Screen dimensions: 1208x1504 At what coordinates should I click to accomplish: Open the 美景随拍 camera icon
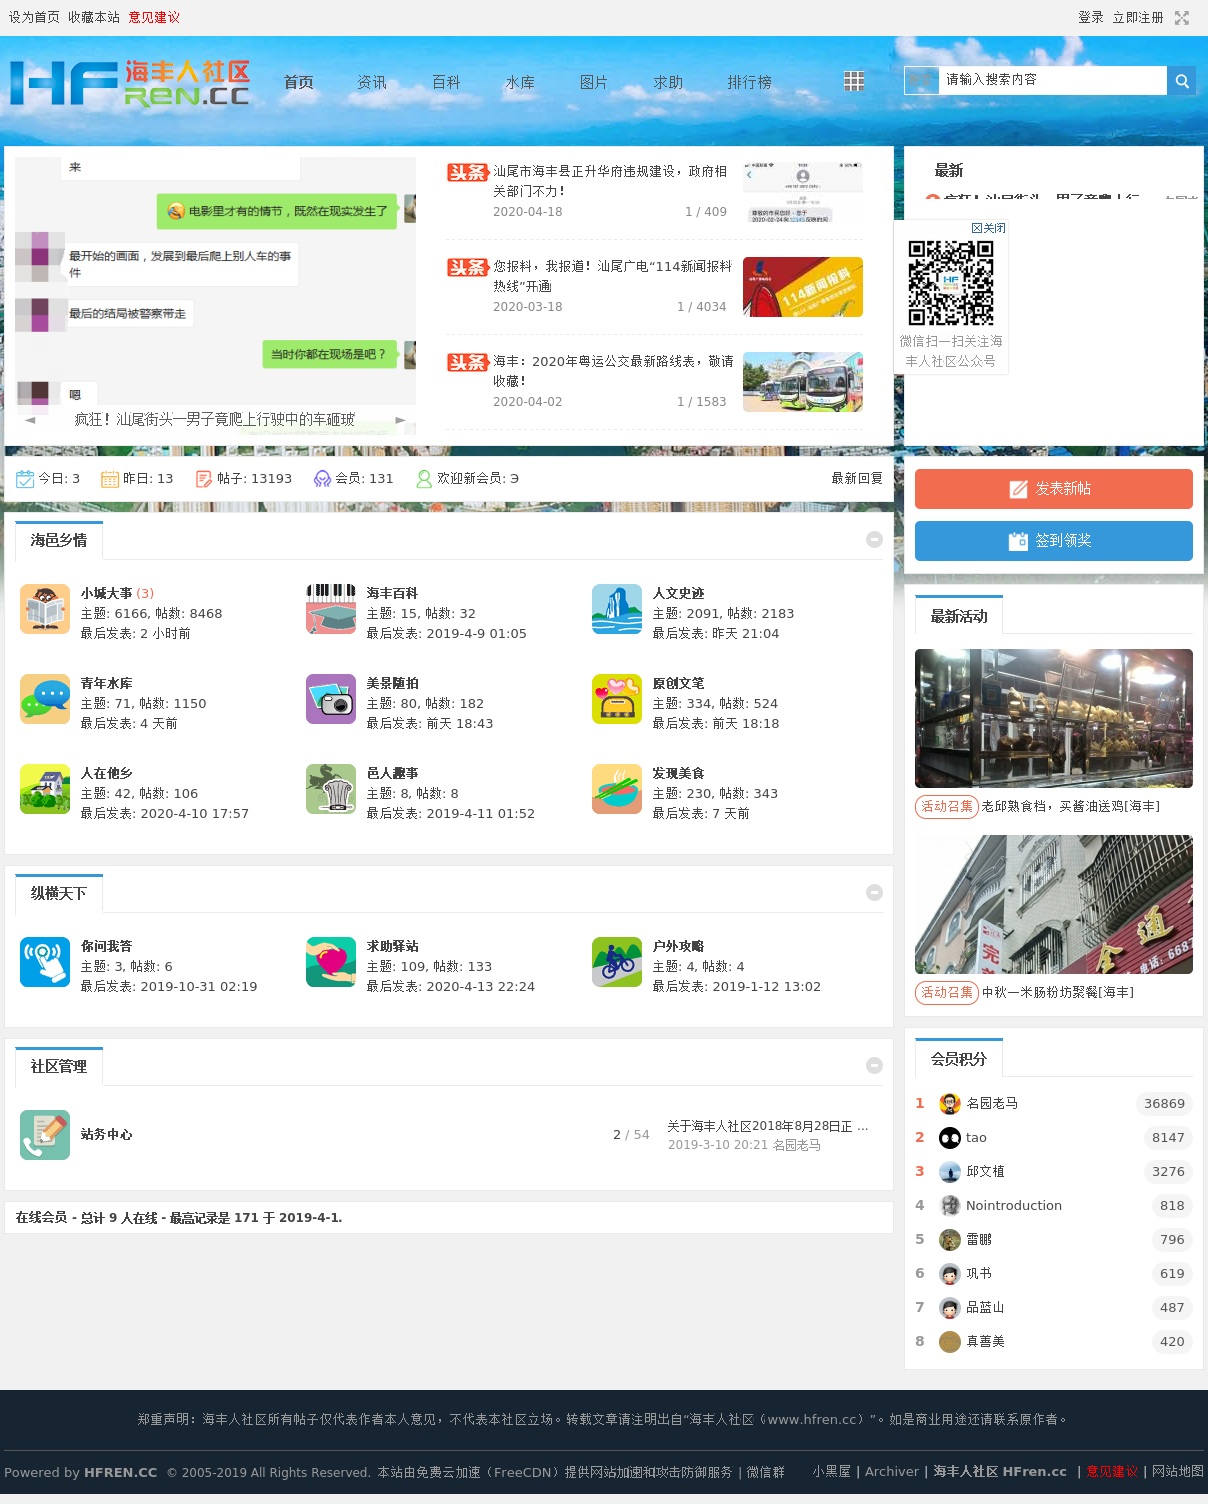[331, 699]
